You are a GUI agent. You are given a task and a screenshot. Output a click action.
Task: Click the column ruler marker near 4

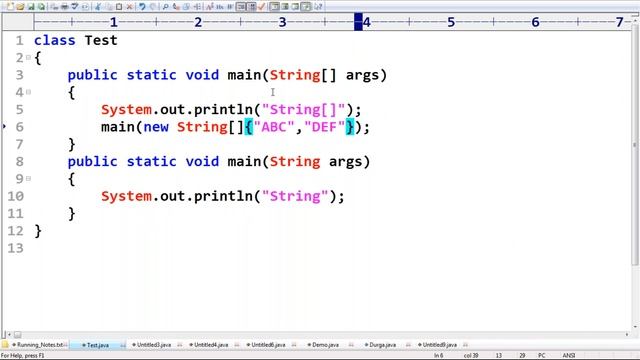[x=358, y=22]
